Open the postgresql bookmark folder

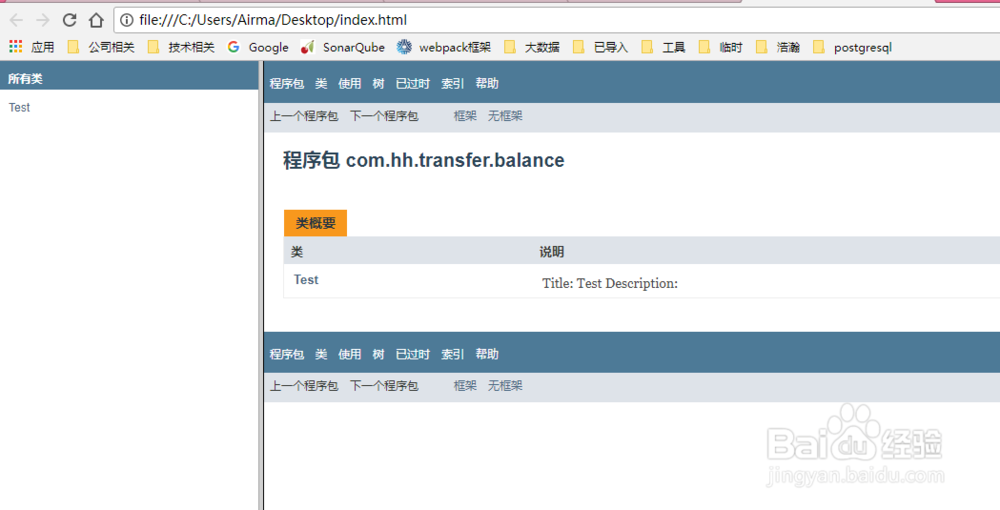click(853, 47)
